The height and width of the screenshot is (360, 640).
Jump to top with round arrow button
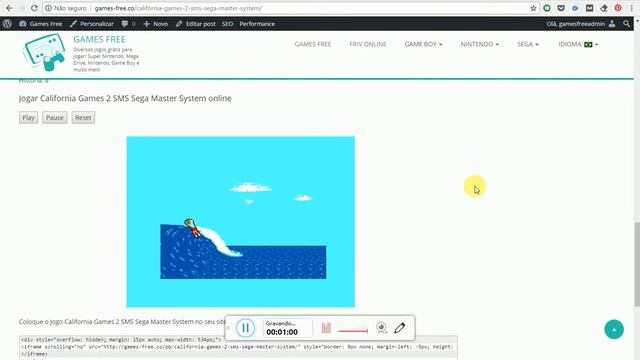614,329
